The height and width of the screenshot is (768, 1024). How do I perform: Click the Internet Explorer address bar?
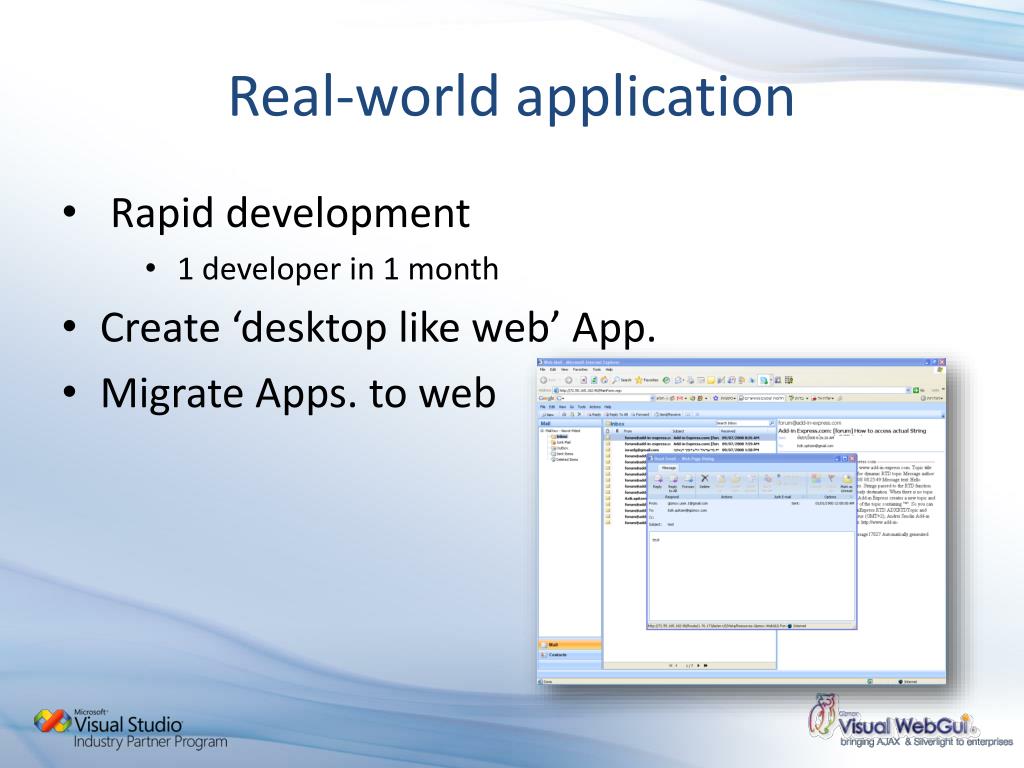(730, 391)
